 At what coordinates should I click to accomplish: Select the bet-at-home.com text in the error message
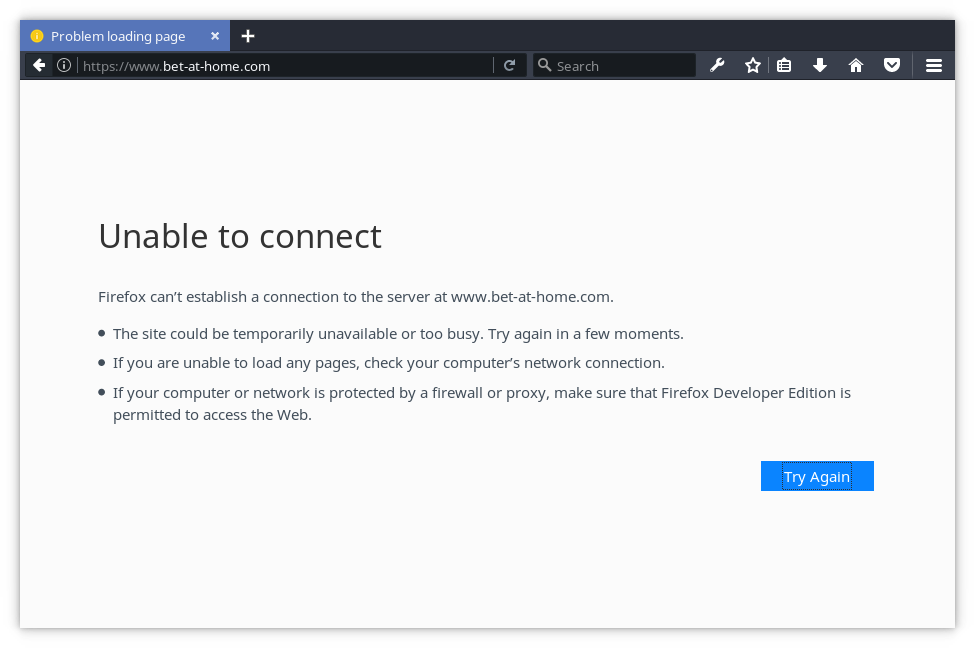click(x=531, y=296)
